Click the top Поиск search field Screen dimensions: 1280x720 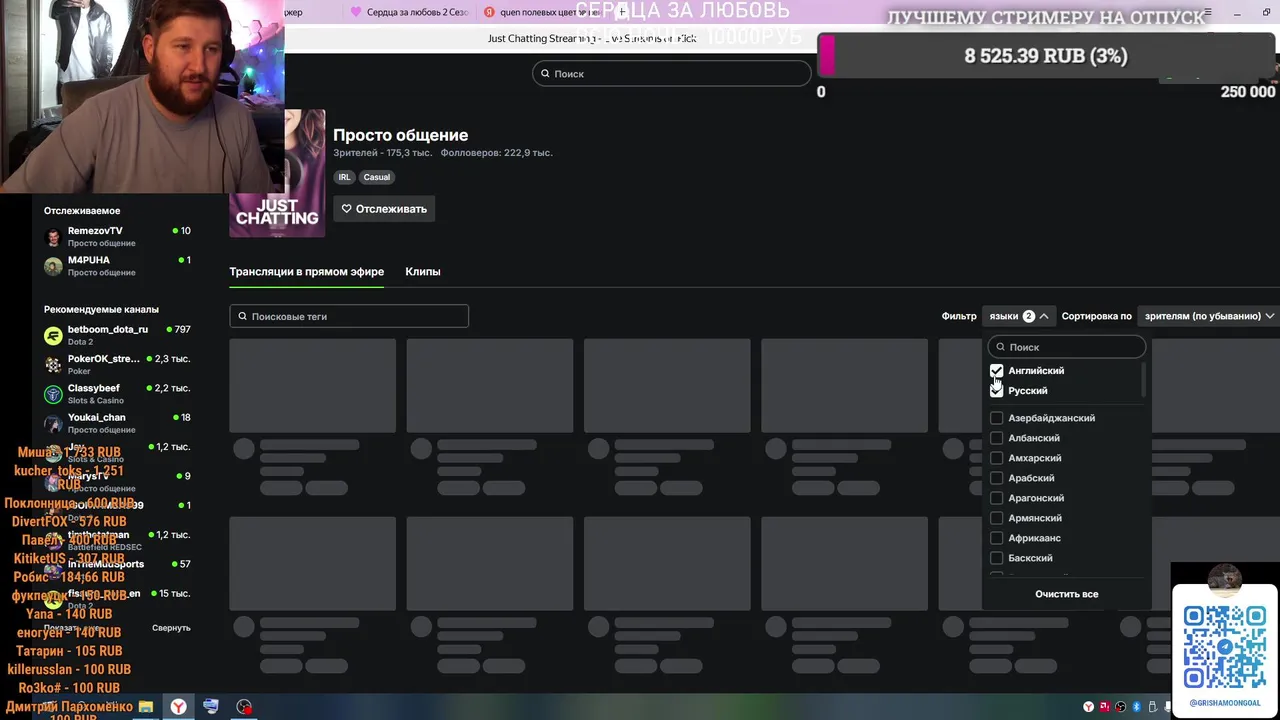click(672, 73)
